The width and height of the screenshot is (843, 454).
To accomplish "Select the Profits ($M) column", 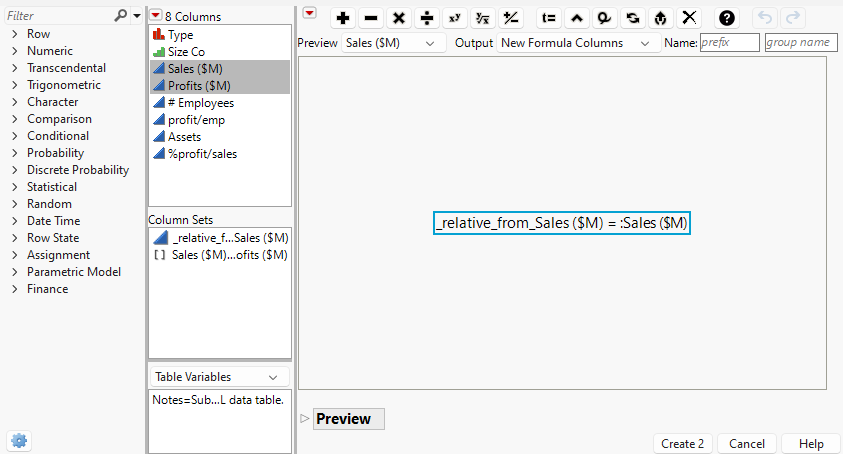I will 220,86.
